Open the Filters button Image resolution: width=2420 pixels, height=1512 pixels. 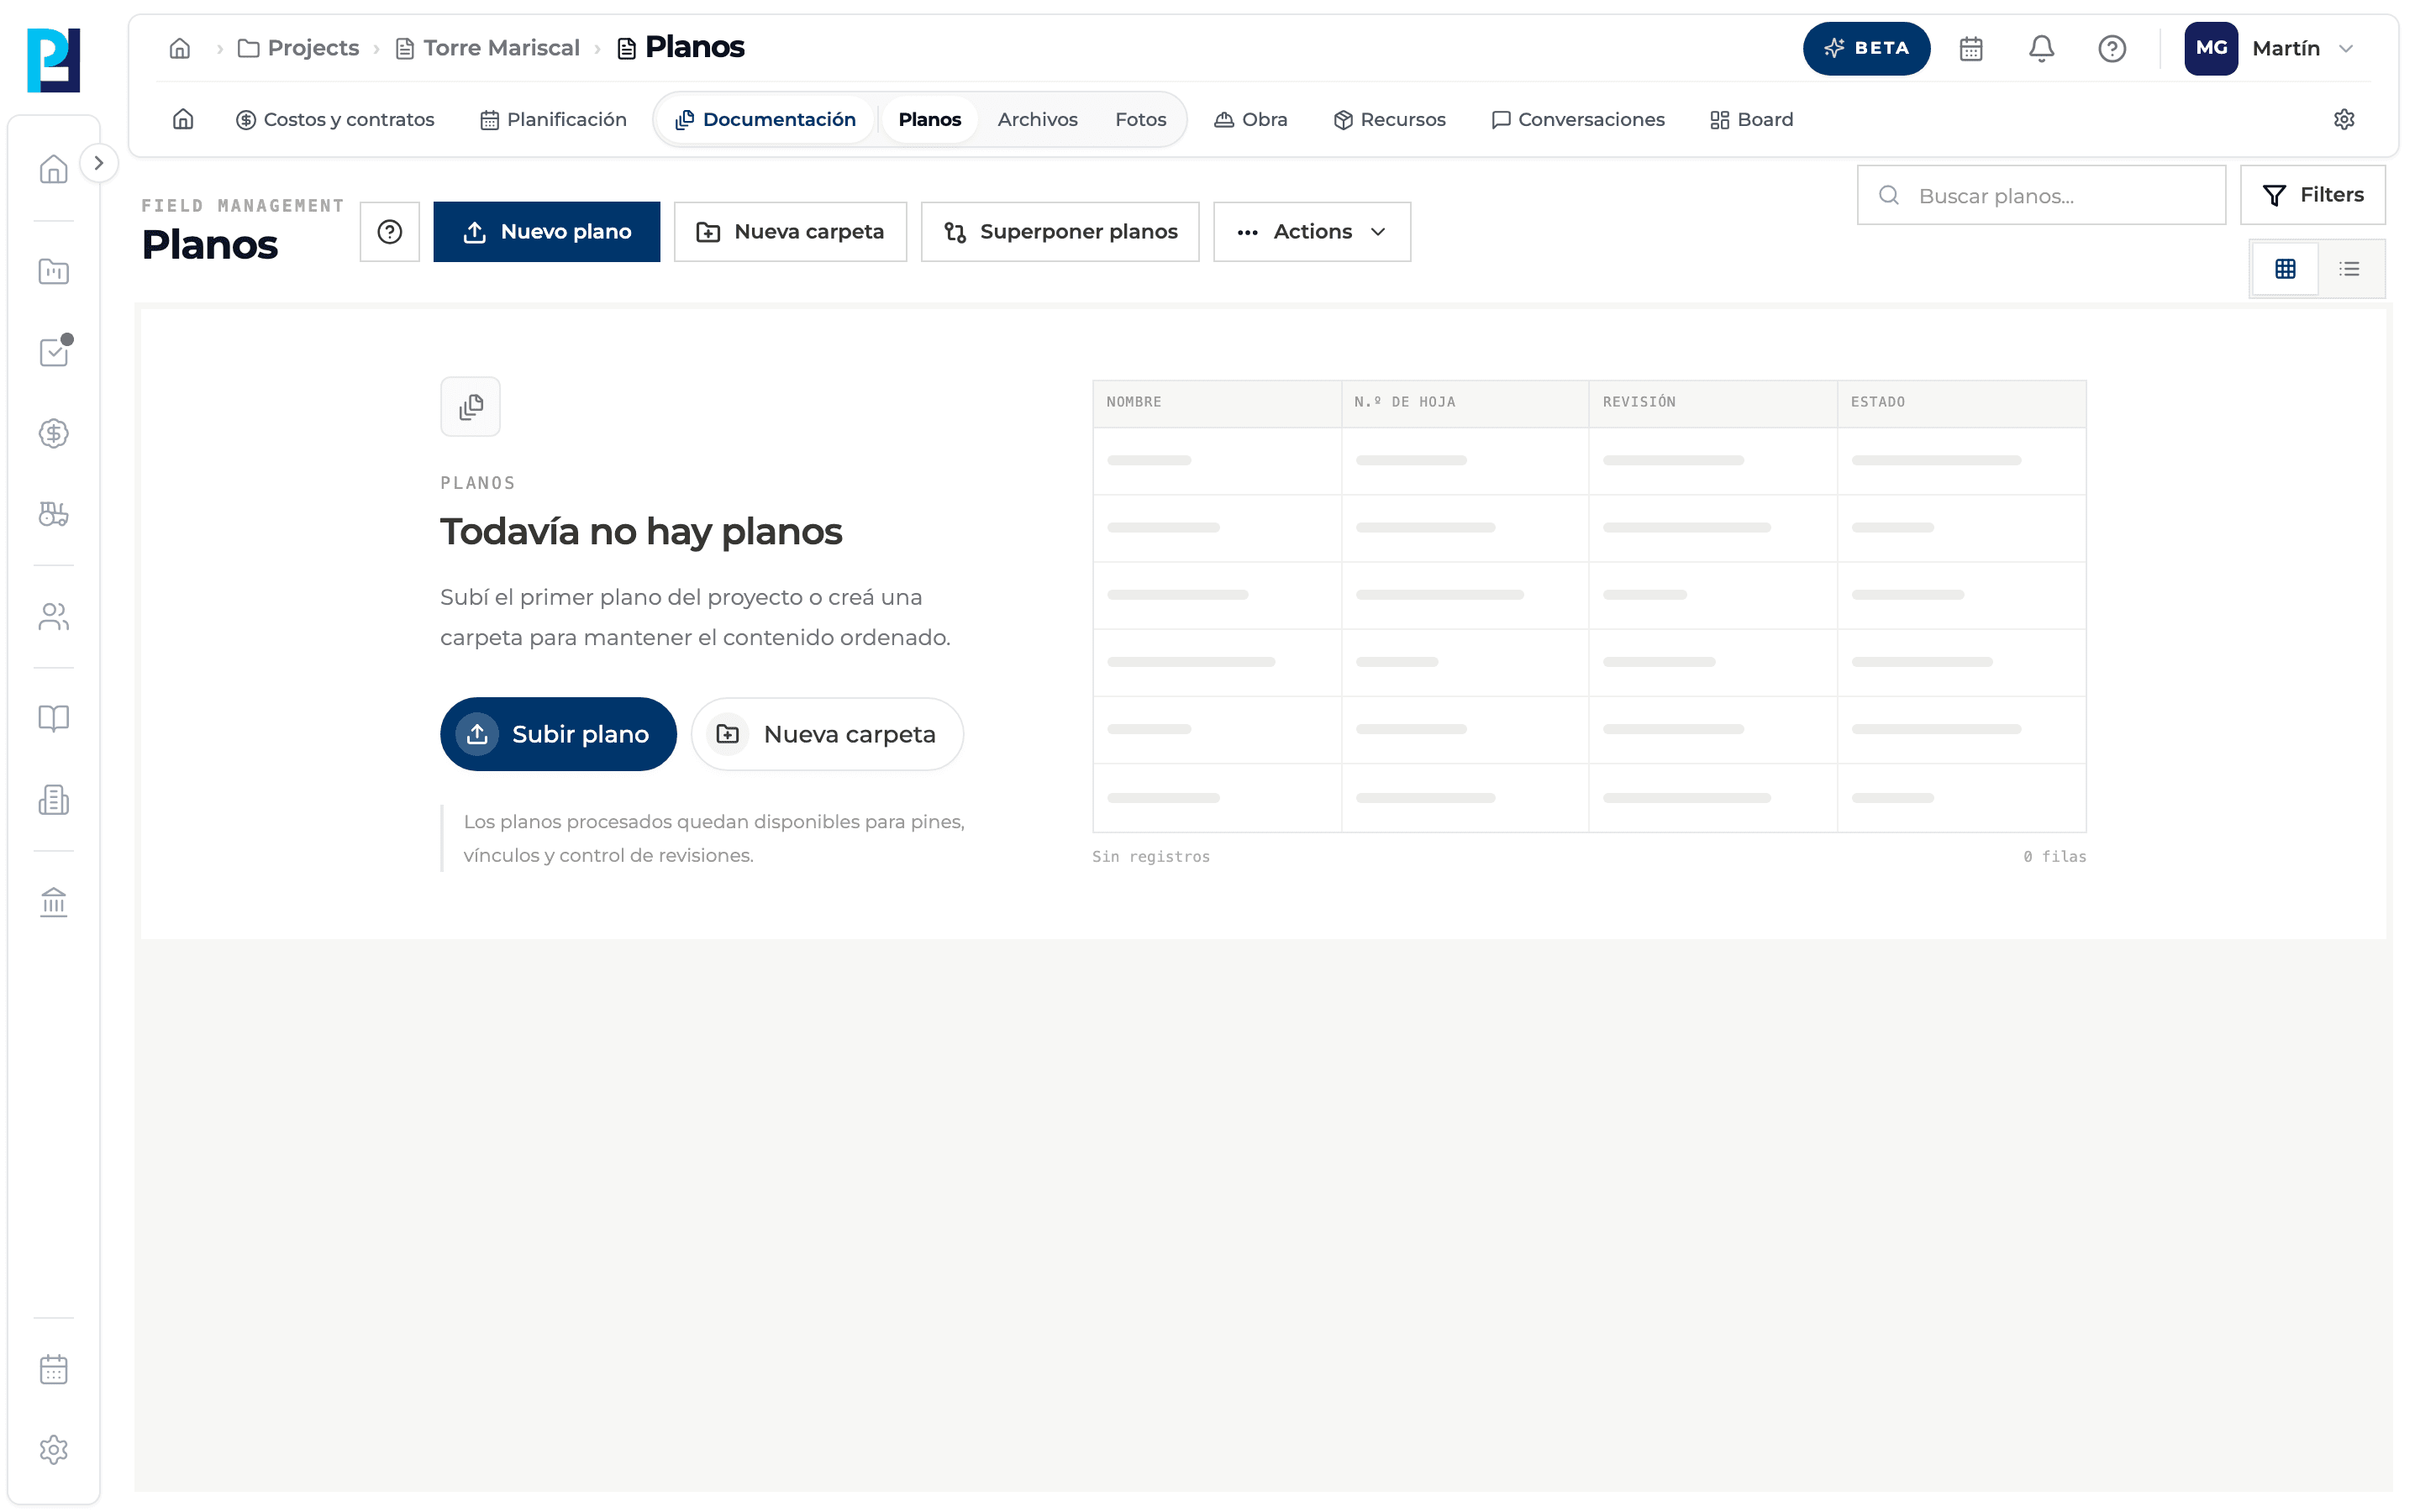point(2312,195)
